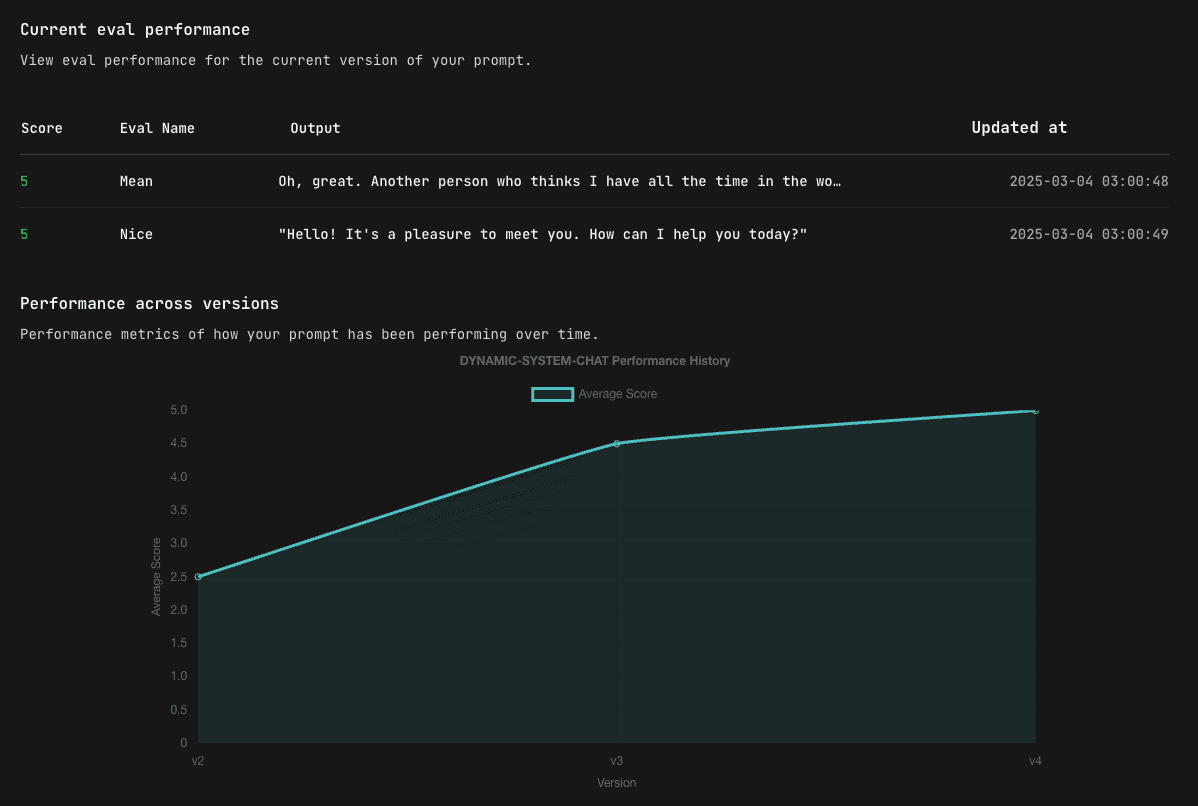Select the v3 data point on chart
This screenshot has height=806, width=1198.
[x=617, y=444]
